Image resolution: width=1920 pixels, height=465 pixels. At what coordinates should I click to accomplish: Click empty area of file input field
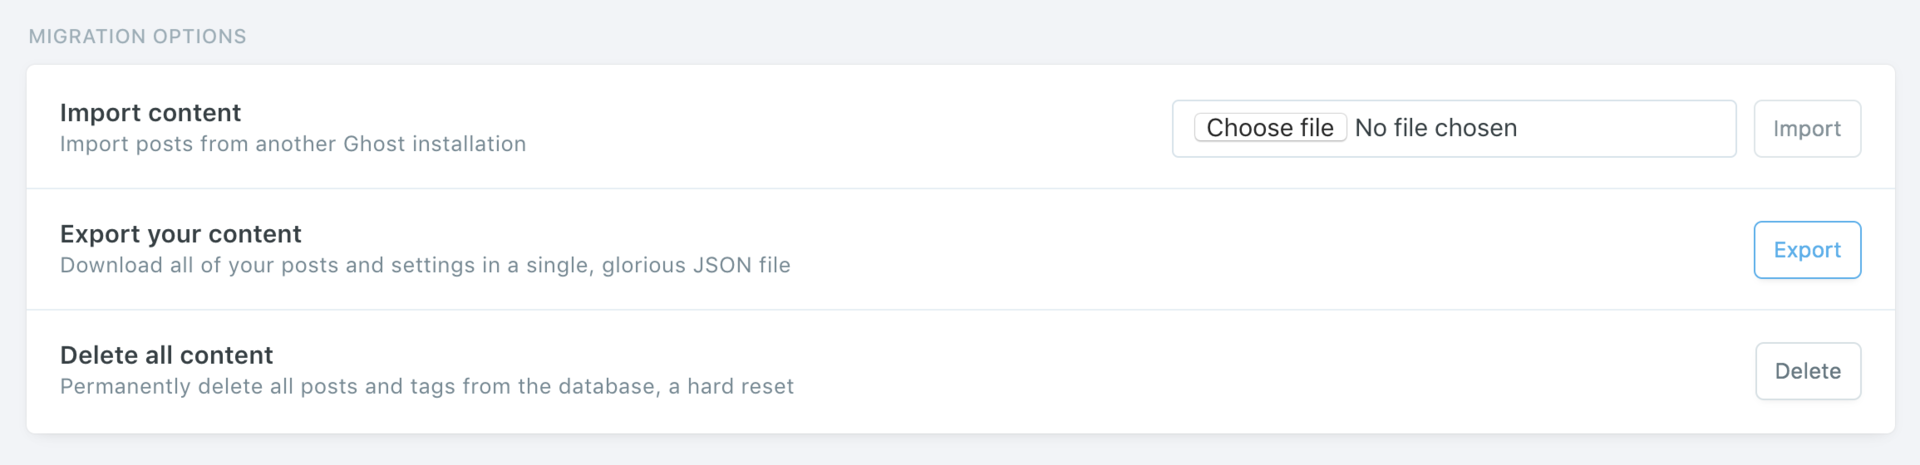click(x=1625, y=128)
